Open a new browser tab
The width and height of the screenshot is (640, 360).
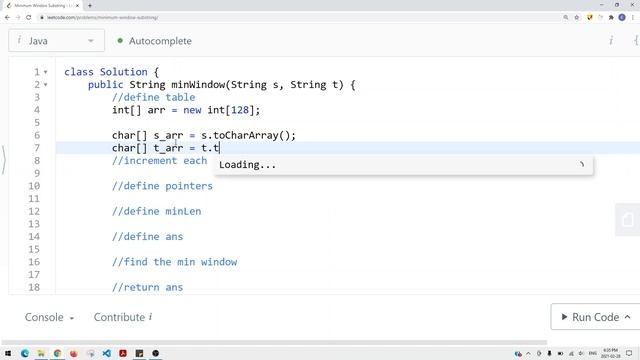90,5
